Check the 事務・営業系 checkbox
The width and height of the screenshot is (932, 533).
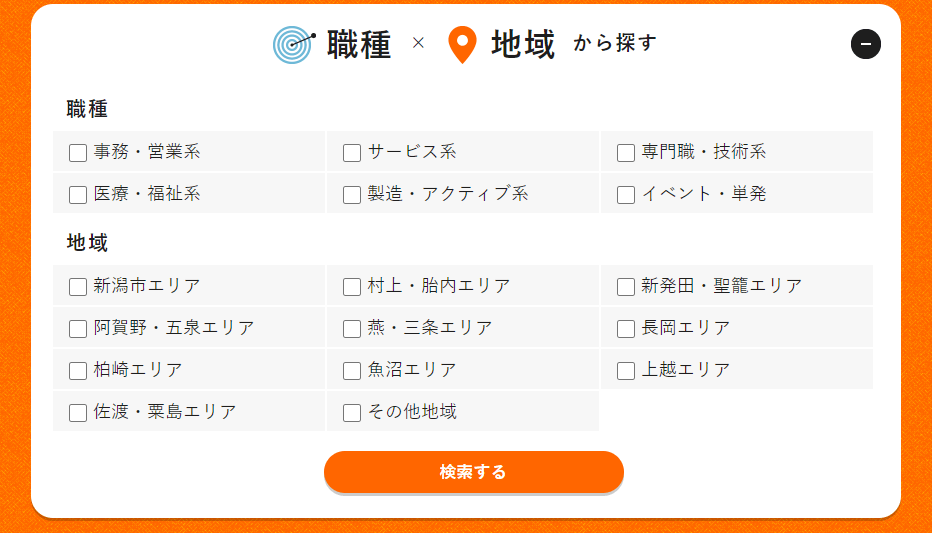tap(78, 153)
